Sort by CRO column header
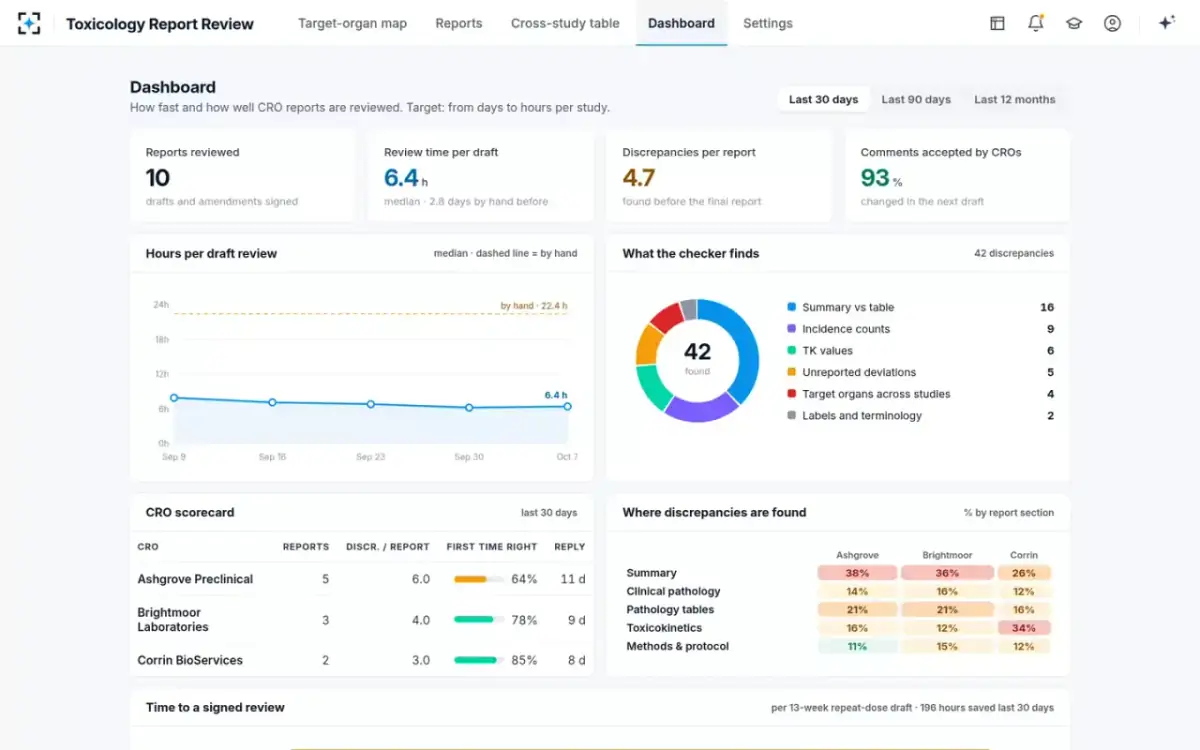The image size is (1200, 750). [148, 547]
